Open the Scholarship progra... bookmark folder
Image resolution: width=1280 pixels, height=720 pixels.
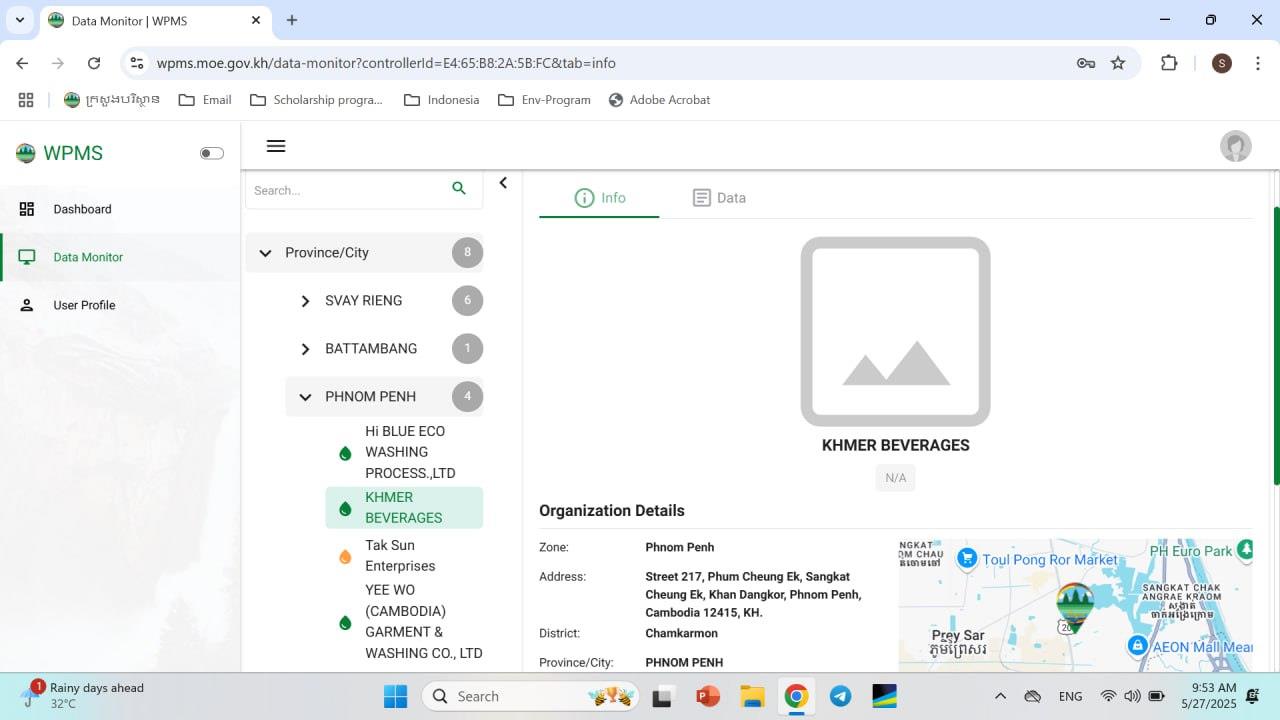(316, 100)
